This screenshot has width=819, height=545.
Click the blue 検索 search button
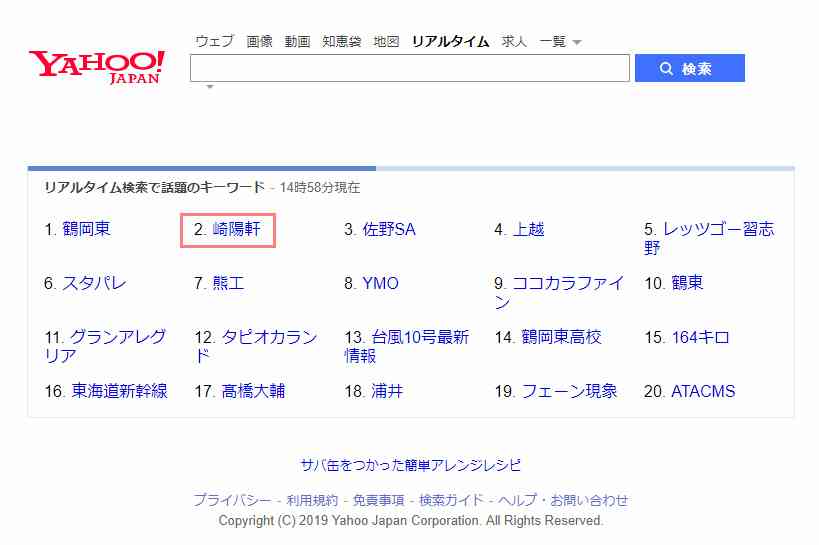point(689,68)
